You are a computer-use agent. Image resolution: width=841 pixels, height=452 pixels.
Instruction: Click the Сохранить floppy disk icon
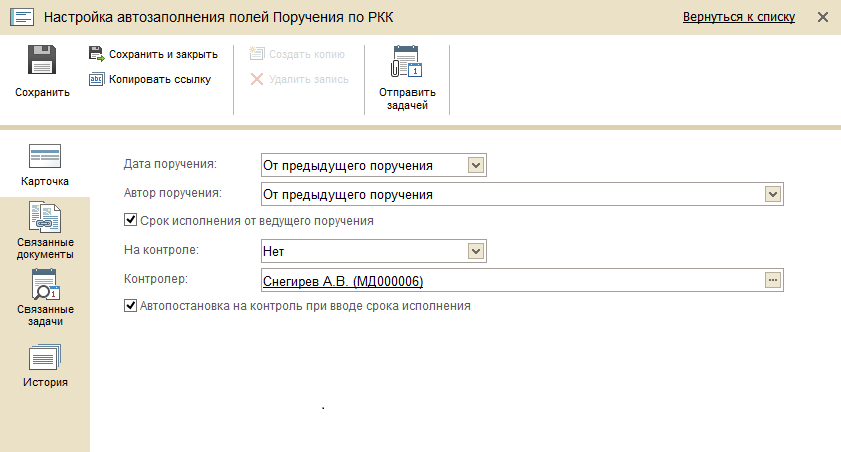coord(42,60)
